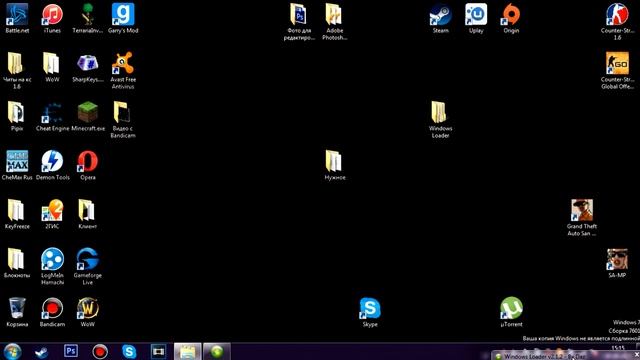Click the film strip taskbar icon
Viewport: 640px width, 360px height.
coord(158,352)
